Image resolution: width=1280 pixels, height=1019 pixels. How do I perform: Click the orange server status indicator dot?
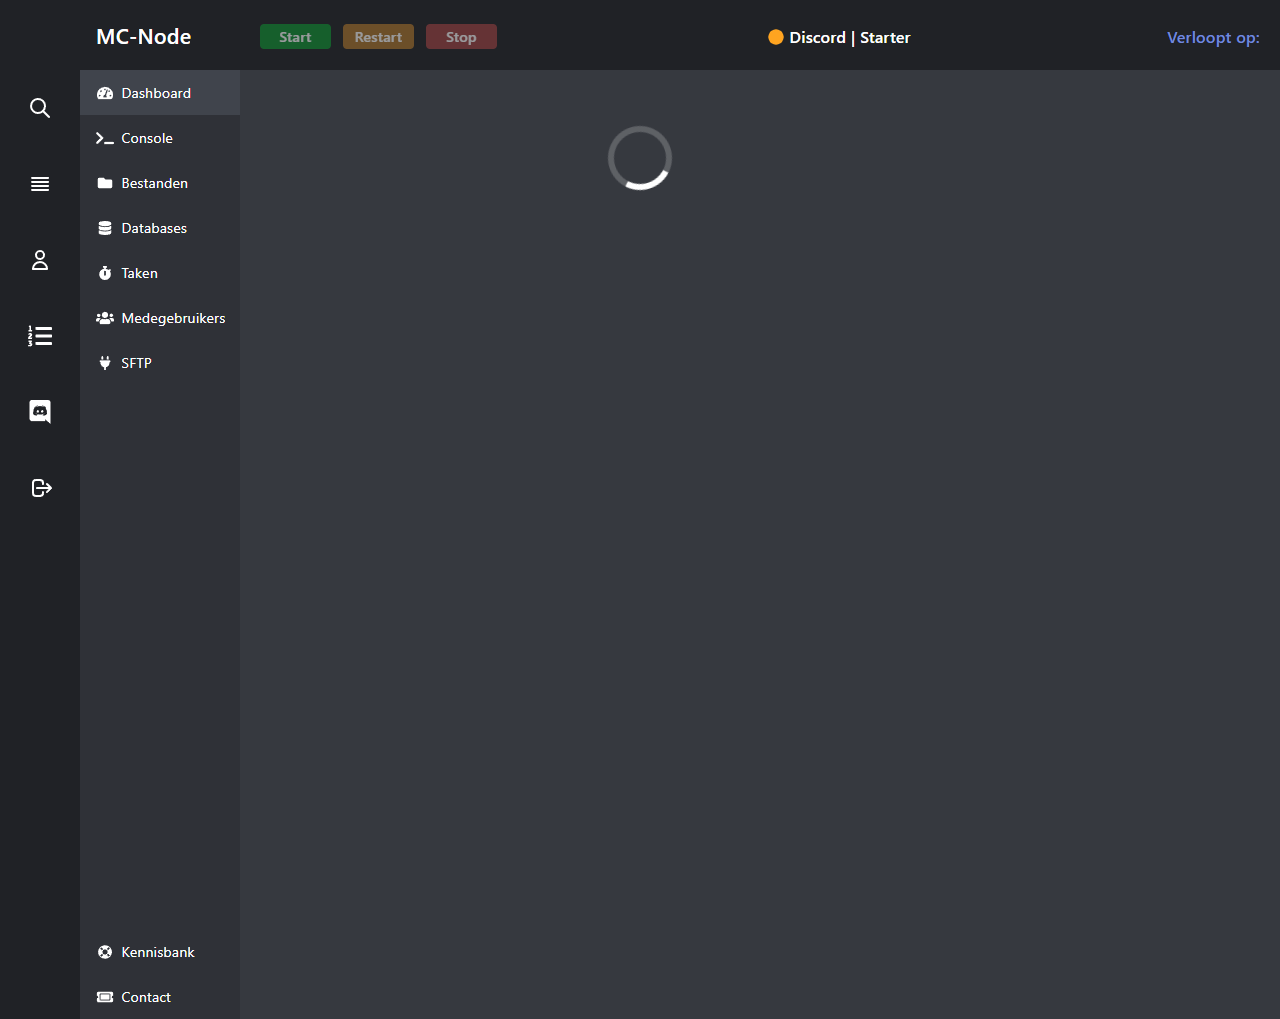[x=776, y=37]
